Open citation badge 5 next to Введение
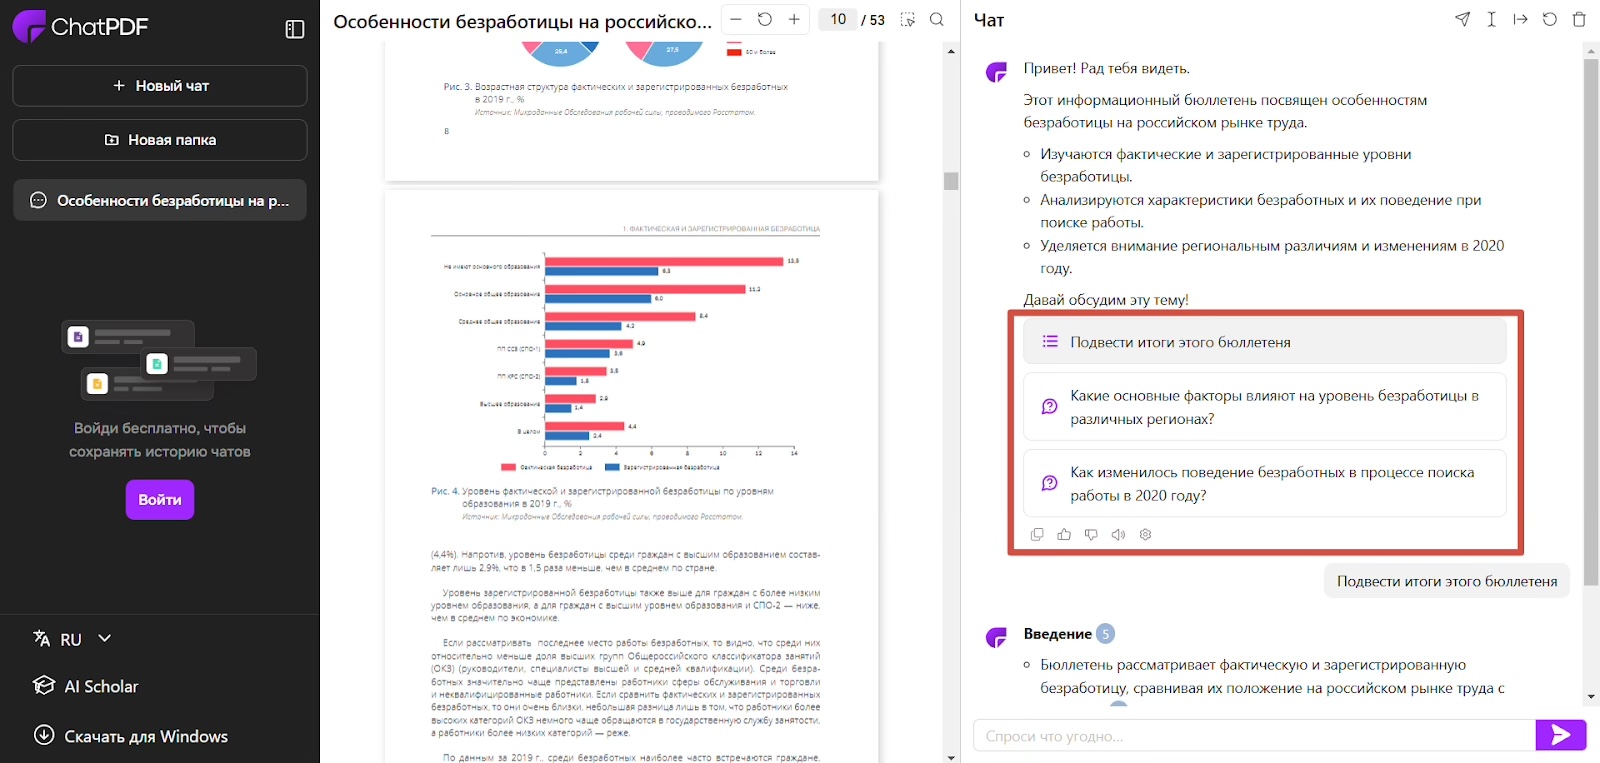The width and height of the screenshot is (1600, 763). (1105, 634)
